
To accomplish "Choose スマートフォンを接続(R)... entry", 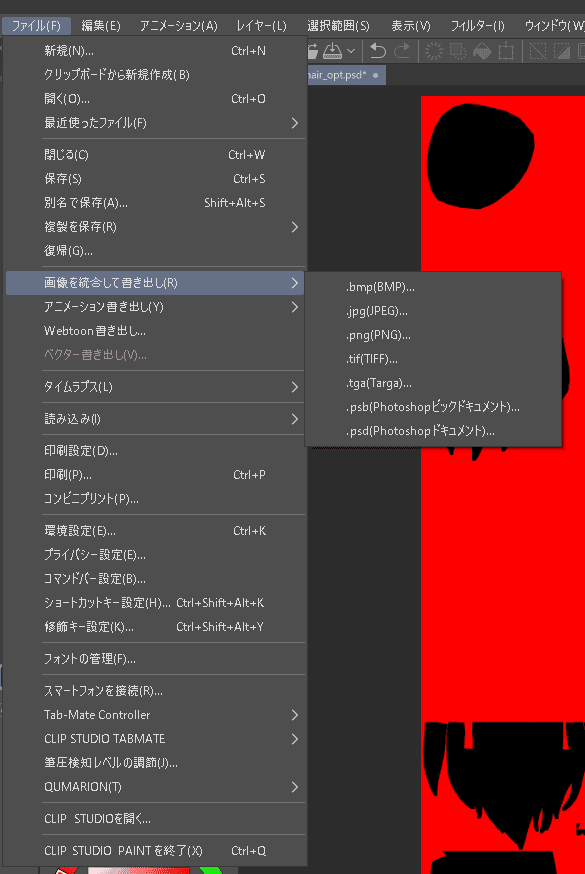I will (155, 691).
